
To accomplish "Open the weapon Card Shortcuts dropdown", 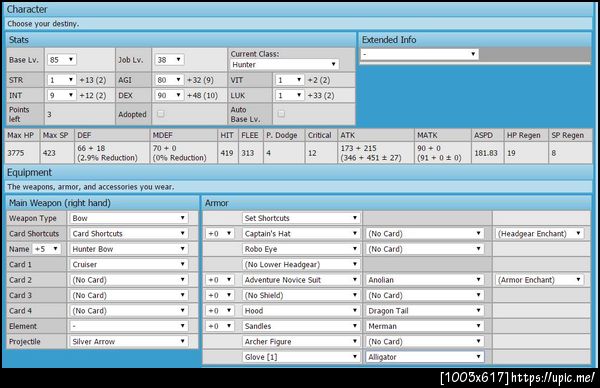I will [129, 233].
